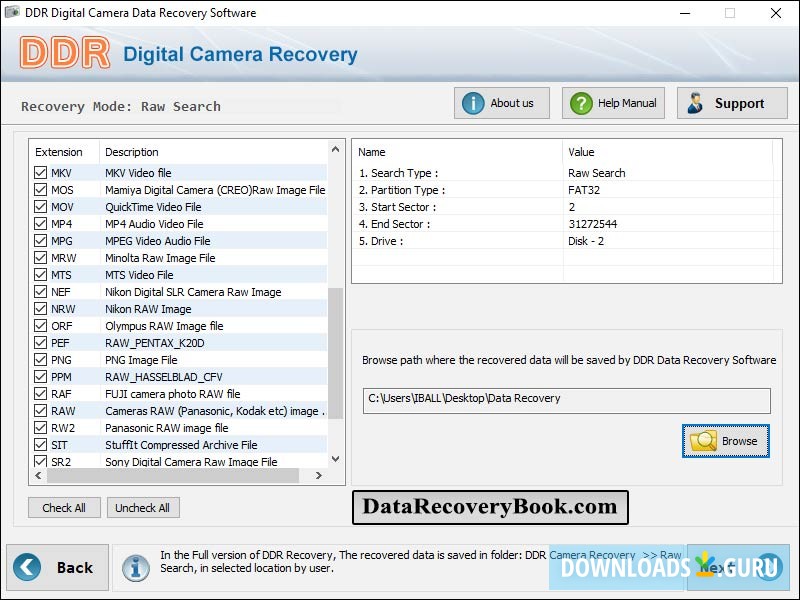The image size is (800, 600).
Task: Open the DataRecoveryBook.com link
Action: (490, 507)
